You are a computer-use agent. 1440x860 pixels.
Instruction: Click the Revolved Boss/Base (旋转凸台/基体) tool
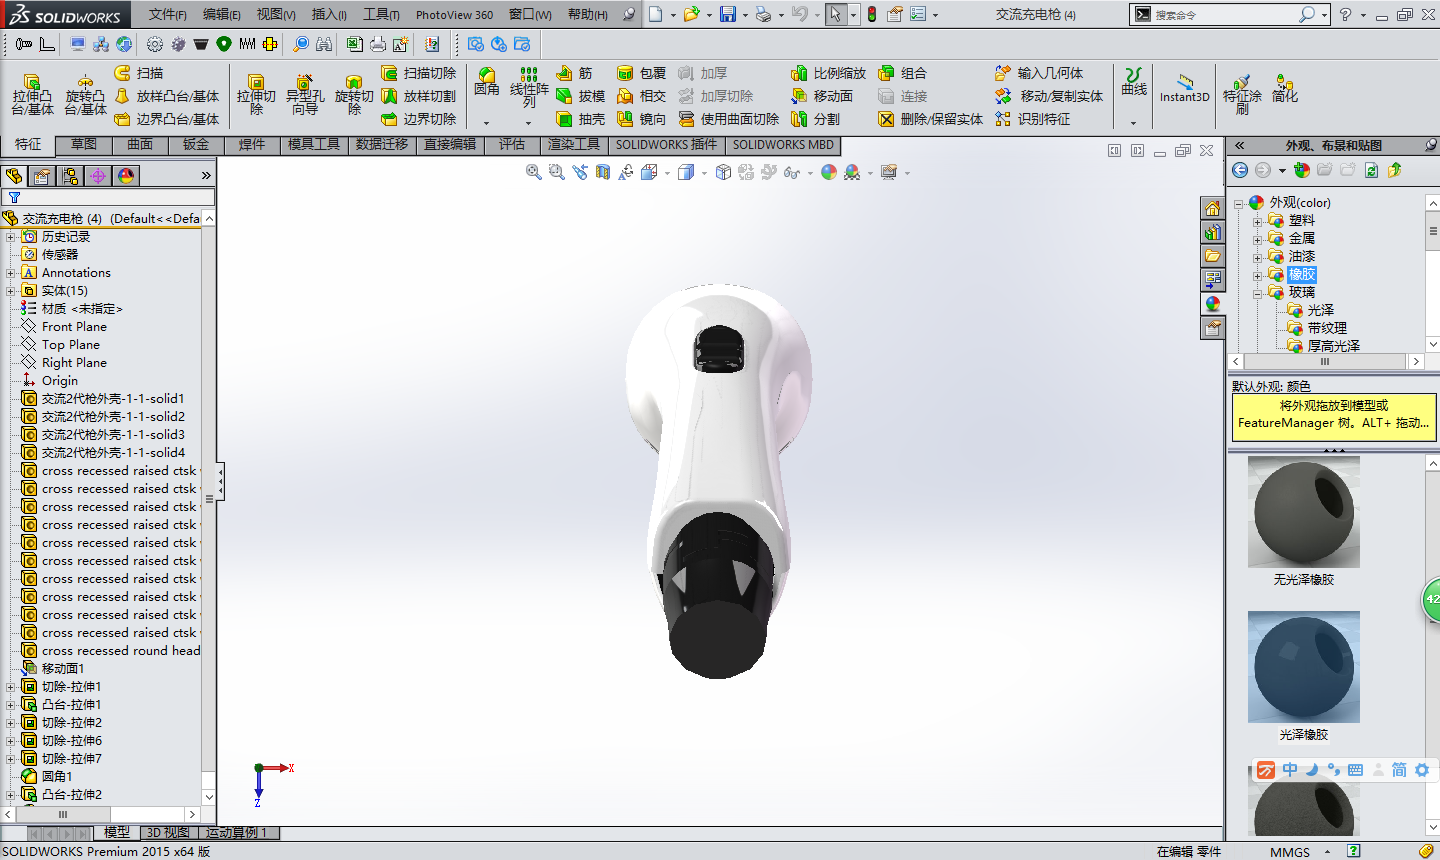tap(85, 95)
